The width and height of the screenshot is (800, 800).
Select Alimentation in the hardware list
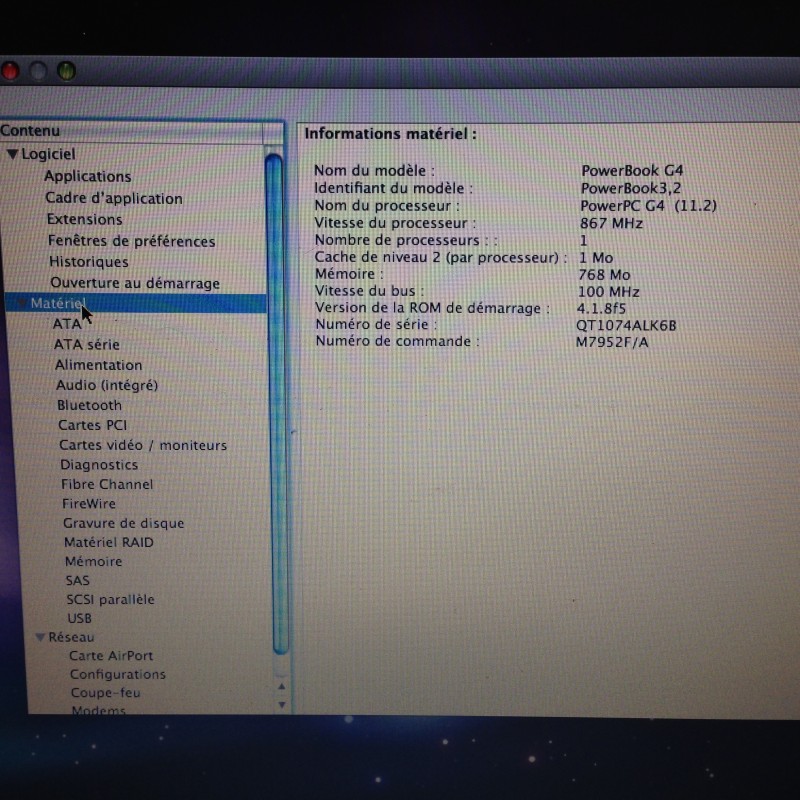[x=98, y=365]
